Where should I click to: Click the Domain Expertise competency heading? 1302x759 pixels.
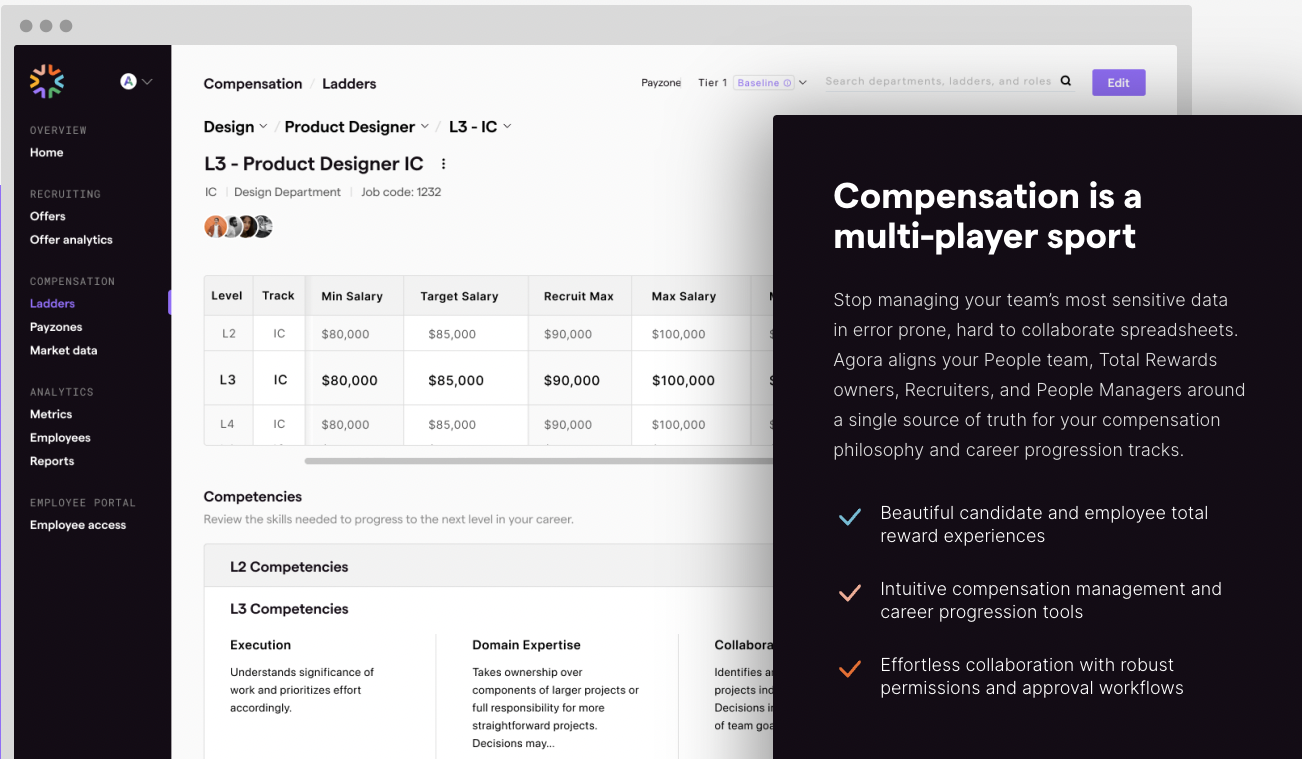[x=526, y=645]
